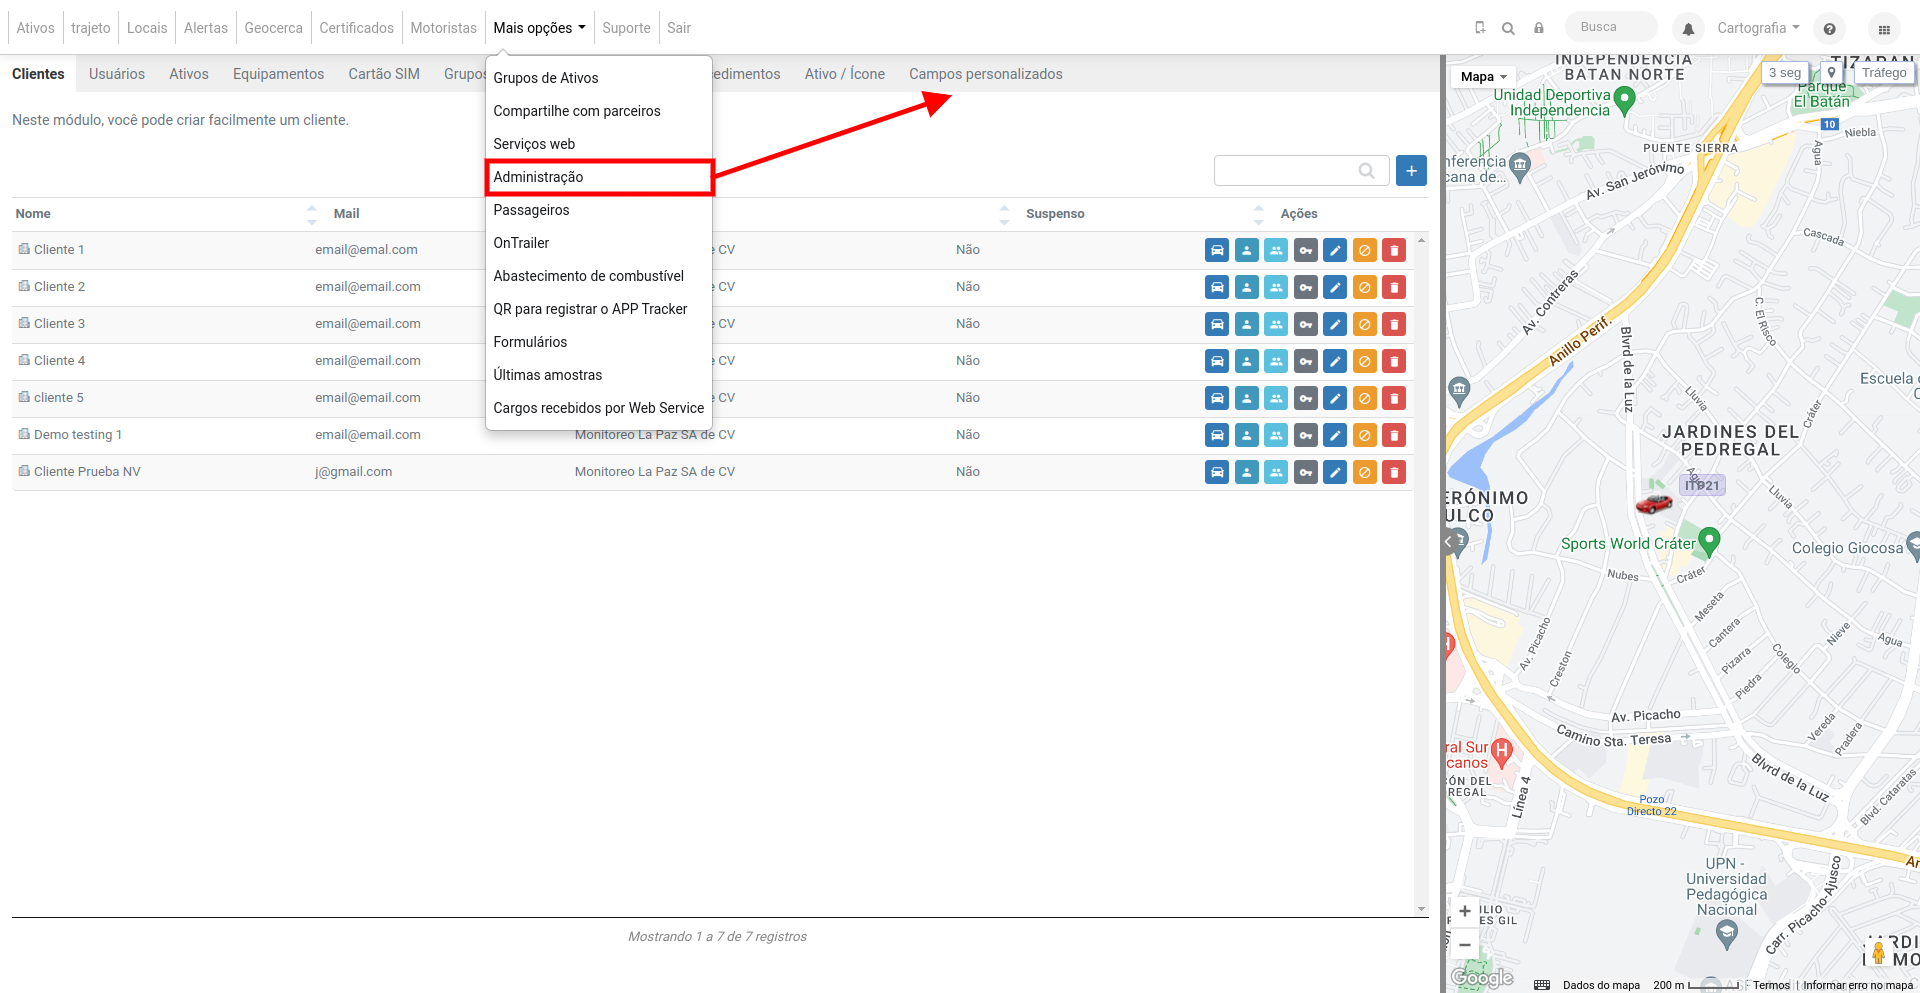Screen dimensions: 1920x993
Task: Click pencil edit icon for Cliente 2
Action: [1335, 287]
